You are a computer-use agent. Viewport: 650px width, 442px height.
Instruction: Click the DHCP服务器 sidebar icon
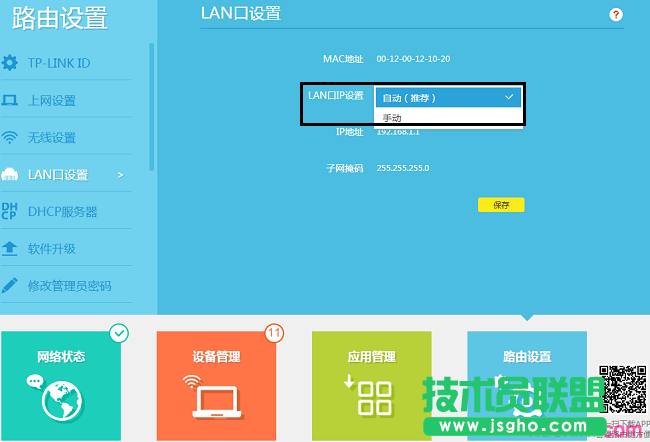pyautogui.click(x=10, y=211)
